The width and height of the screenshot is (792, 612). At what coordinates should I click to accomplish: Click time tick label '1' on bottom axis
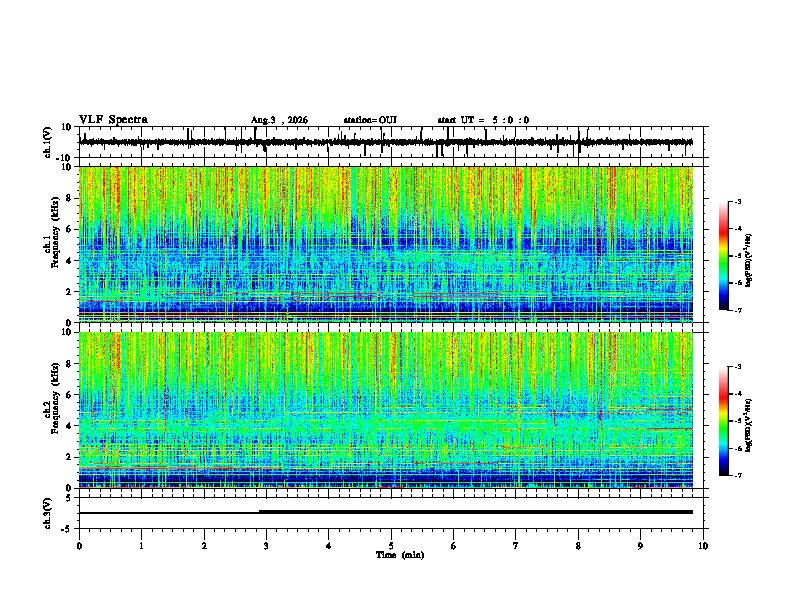coord(141,546)
